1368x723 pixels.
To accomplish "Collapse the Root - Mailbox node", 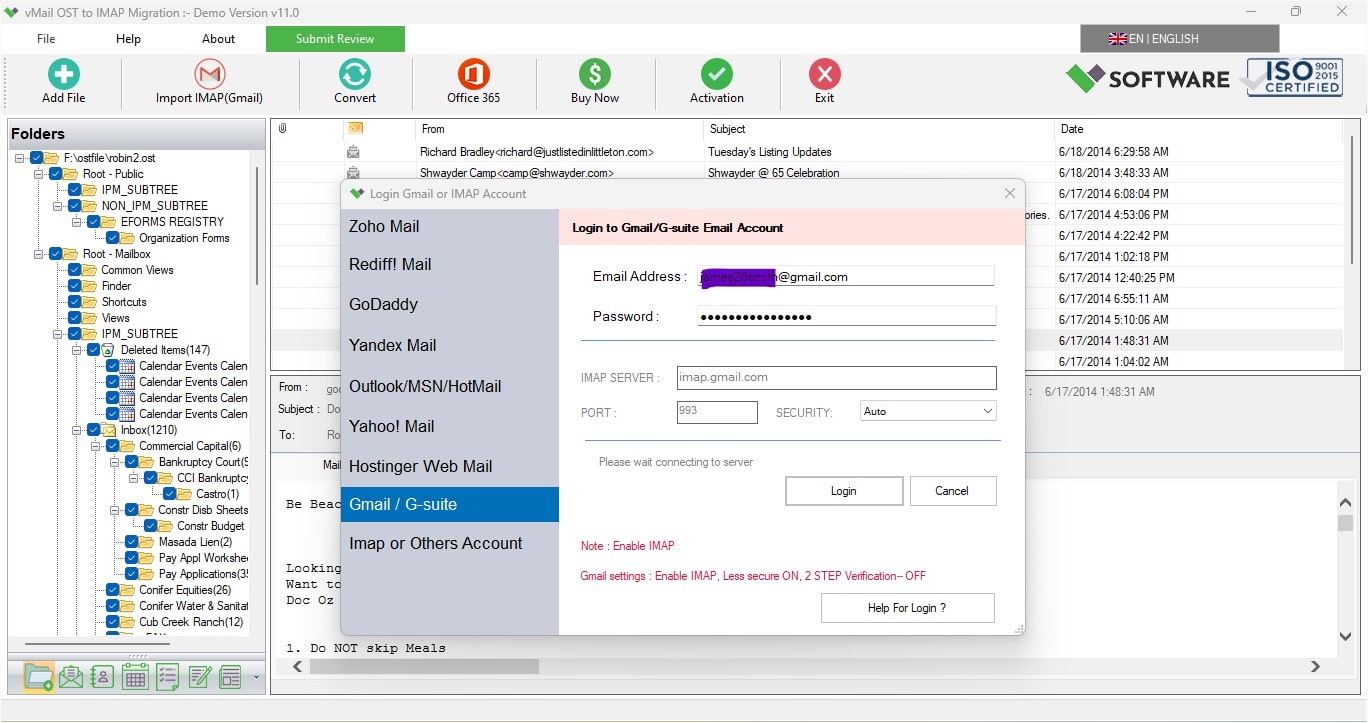I will tap(39, 254).
